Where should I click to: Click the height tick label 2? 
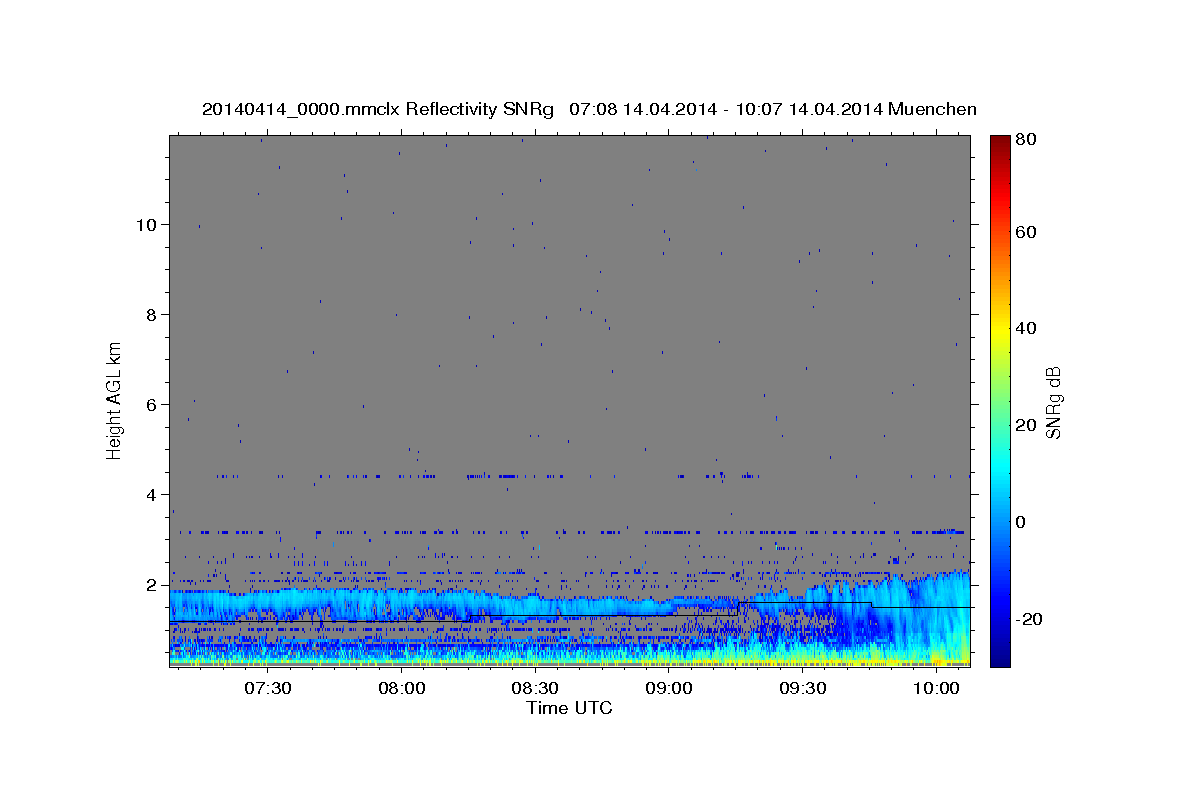click(x=150, y=584)
